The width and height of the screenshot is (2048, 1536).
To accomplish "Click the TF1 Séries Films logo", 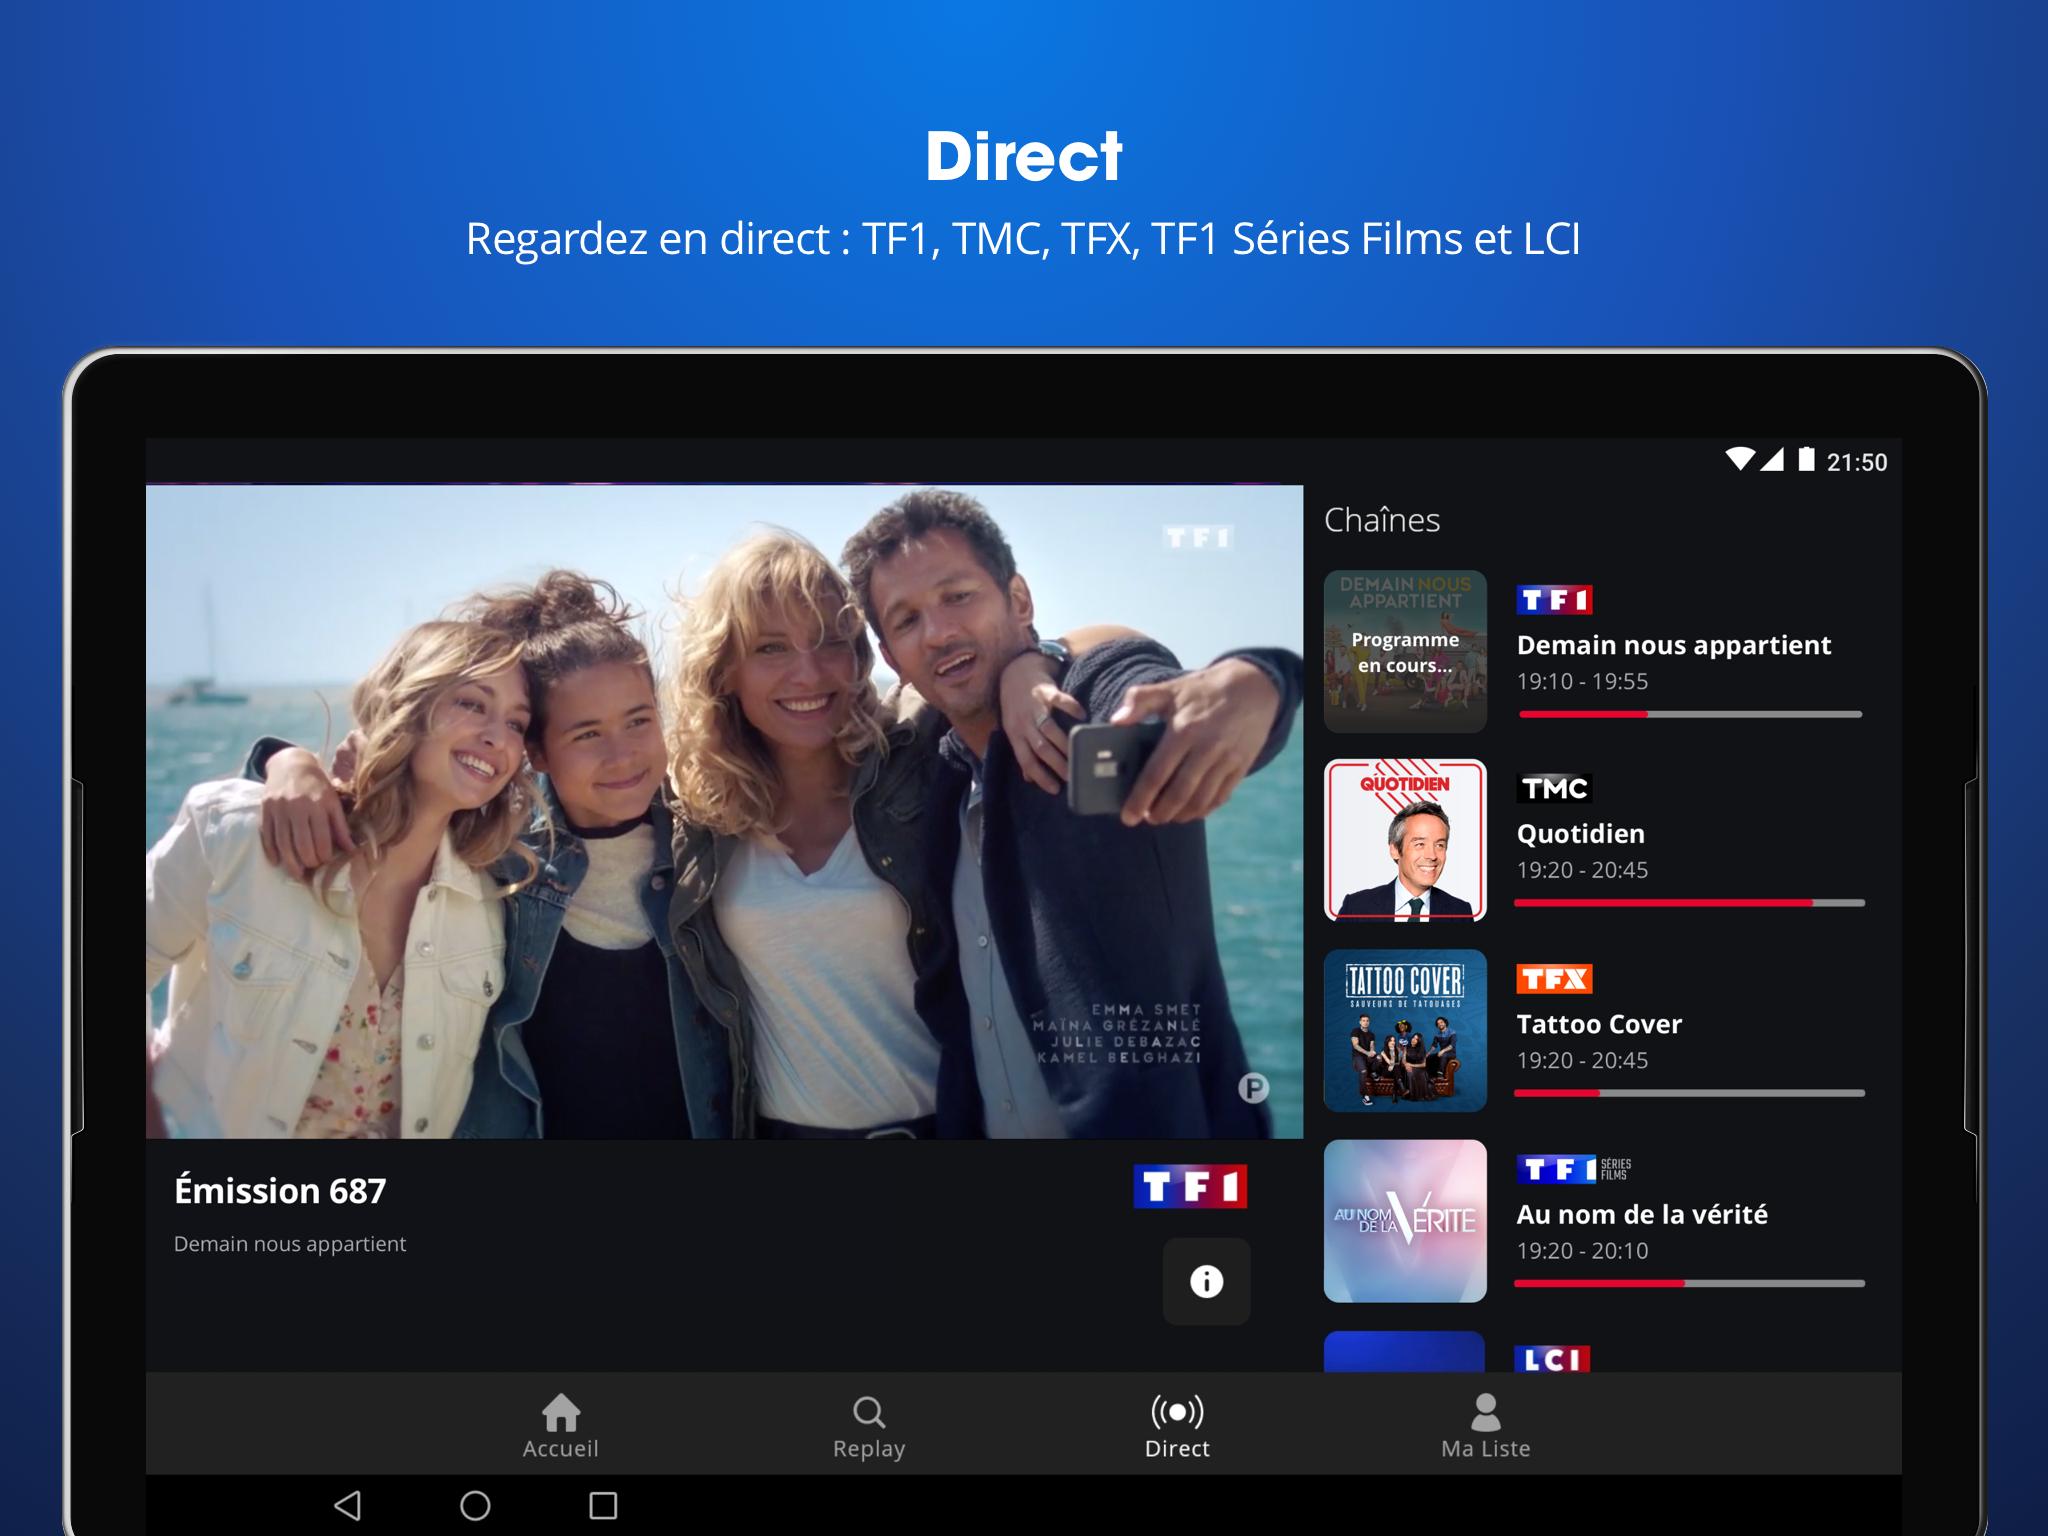I will point(1574,1168).
